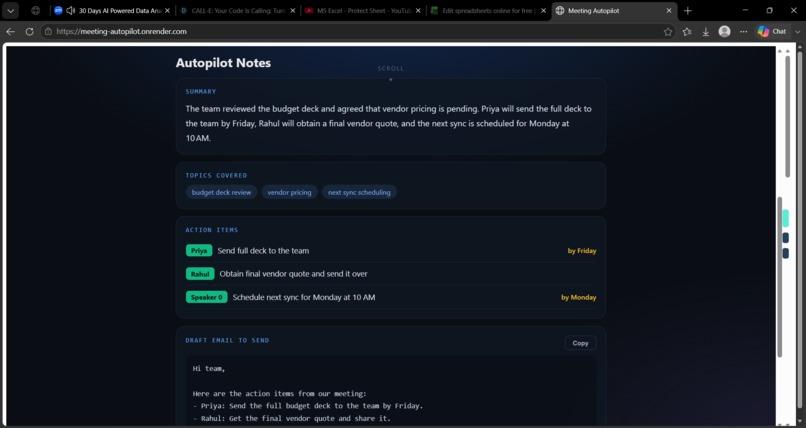Click Hi team, line in draft email
The height and width of the screenshot is (428, 806).
coord(209,368)
